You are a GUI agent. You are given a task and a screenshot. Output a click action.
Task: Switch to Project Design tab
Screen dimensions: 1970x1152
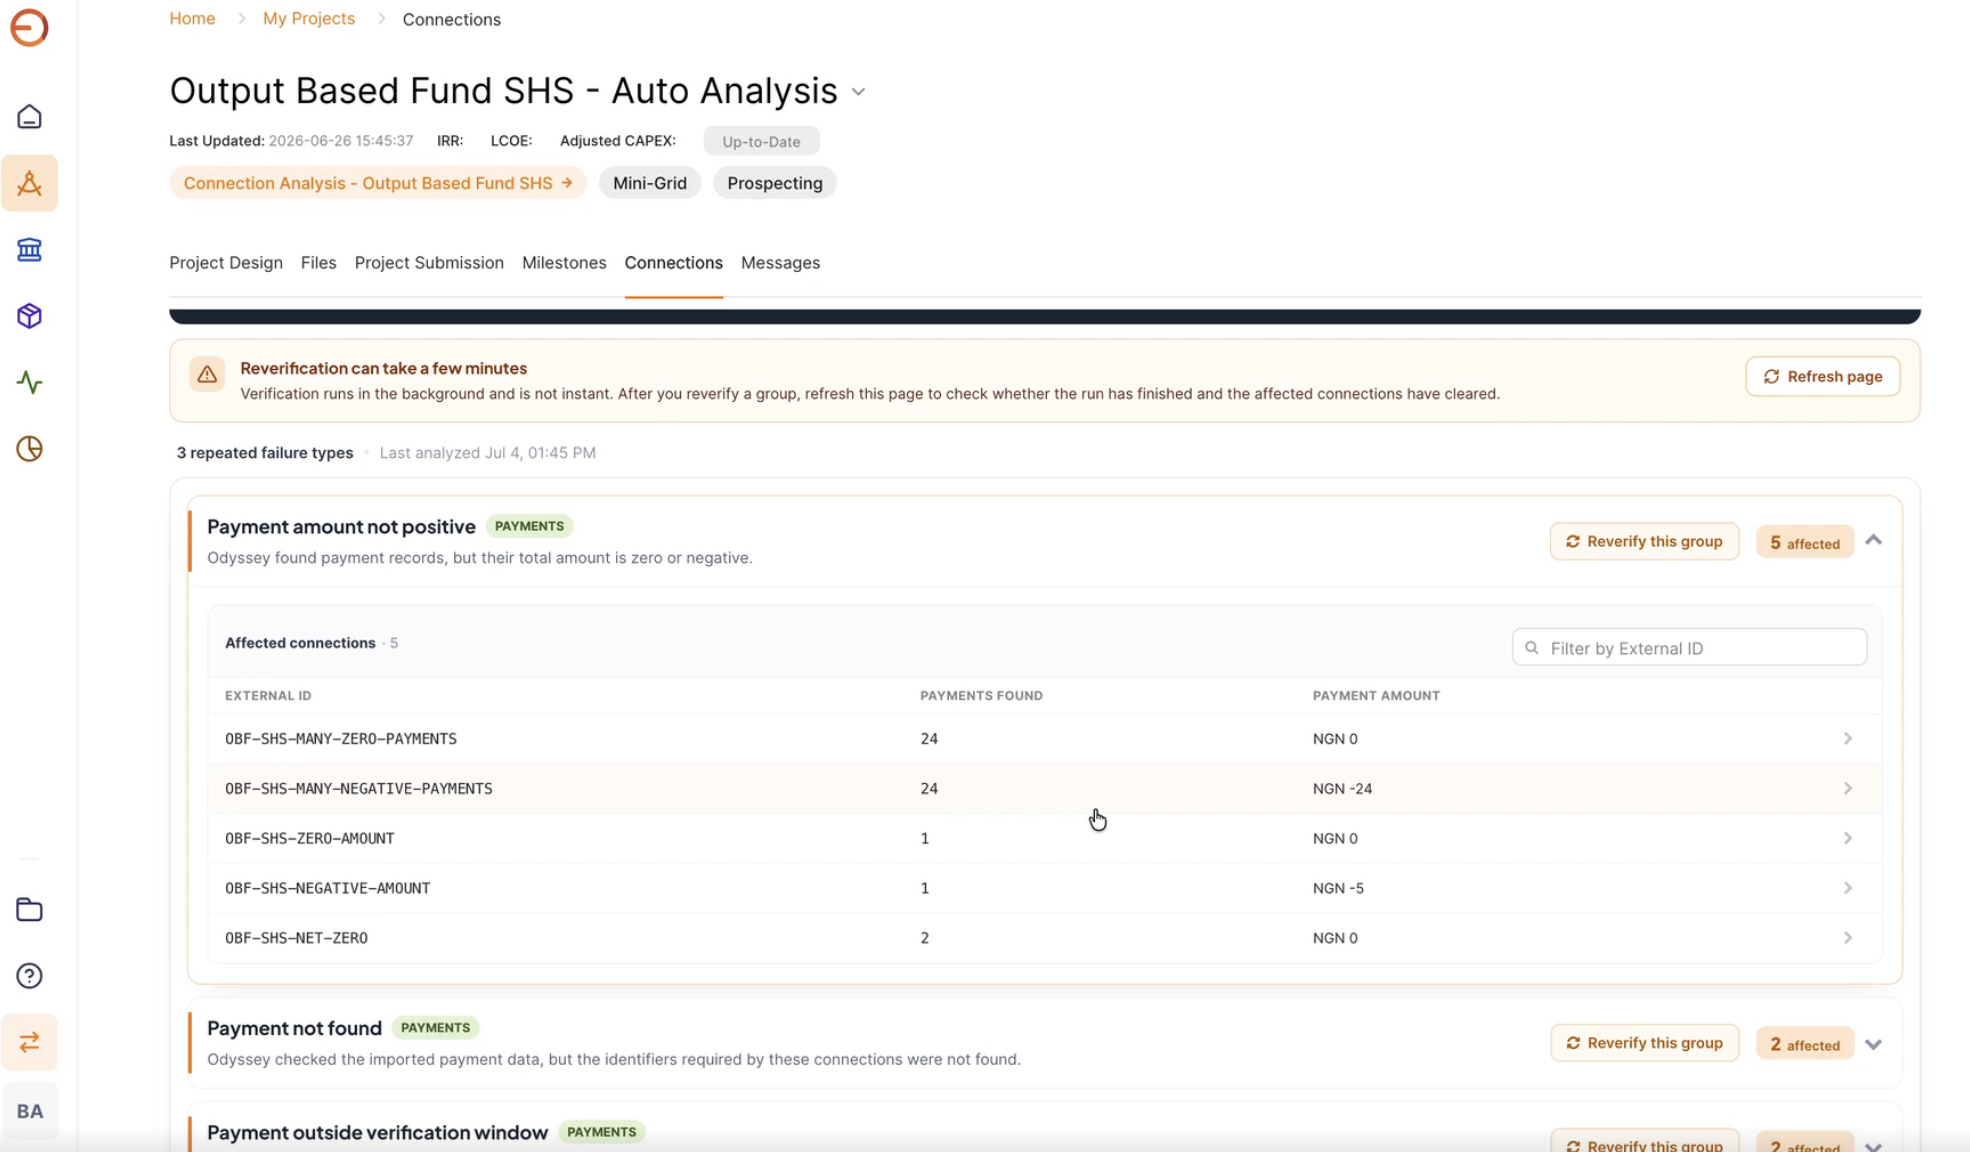tap(226, 263)
